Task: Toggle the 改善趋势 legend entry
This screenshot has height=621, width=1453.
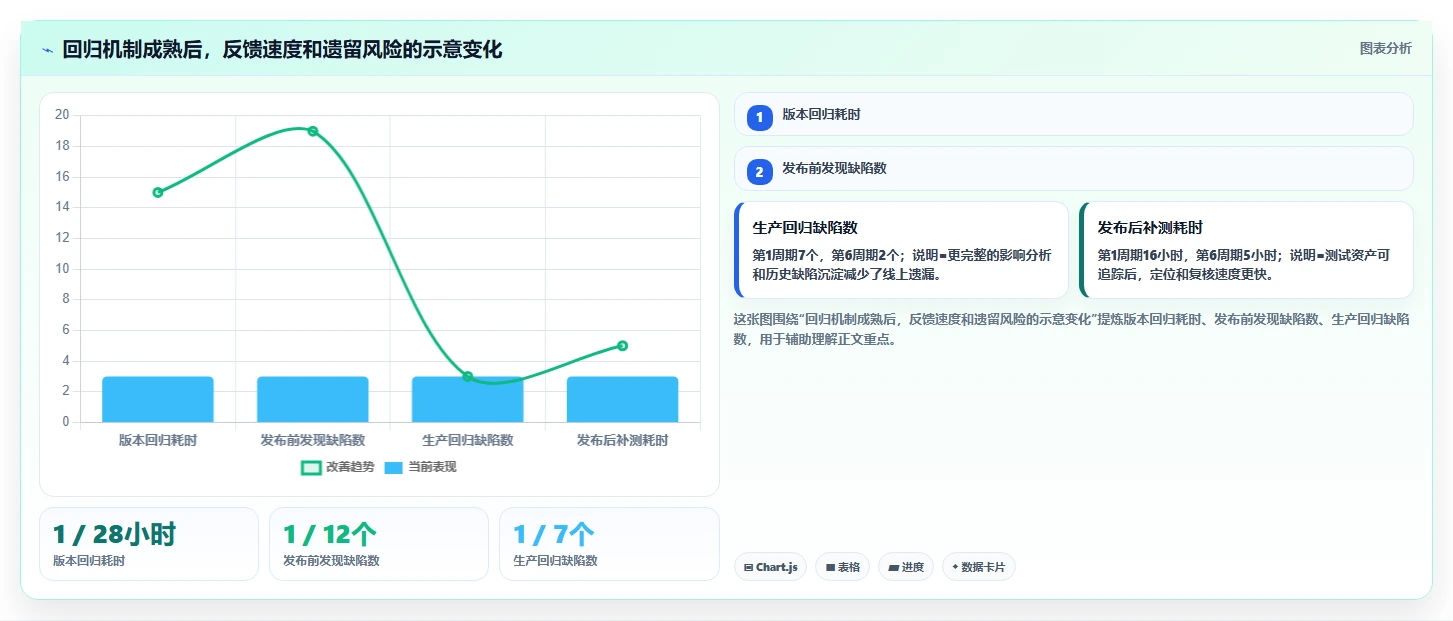Action: click(338, 467)
